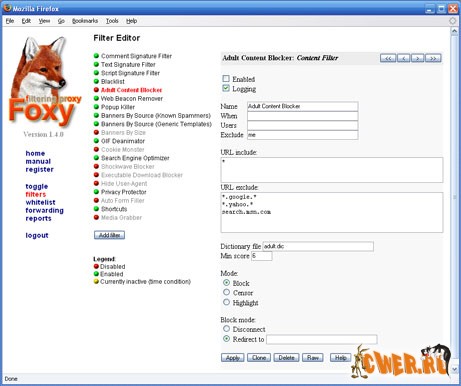The width and height of the screenshot is (461, 386).
Task: Click the toggle link in sidebar
Action: click(37, 186)
